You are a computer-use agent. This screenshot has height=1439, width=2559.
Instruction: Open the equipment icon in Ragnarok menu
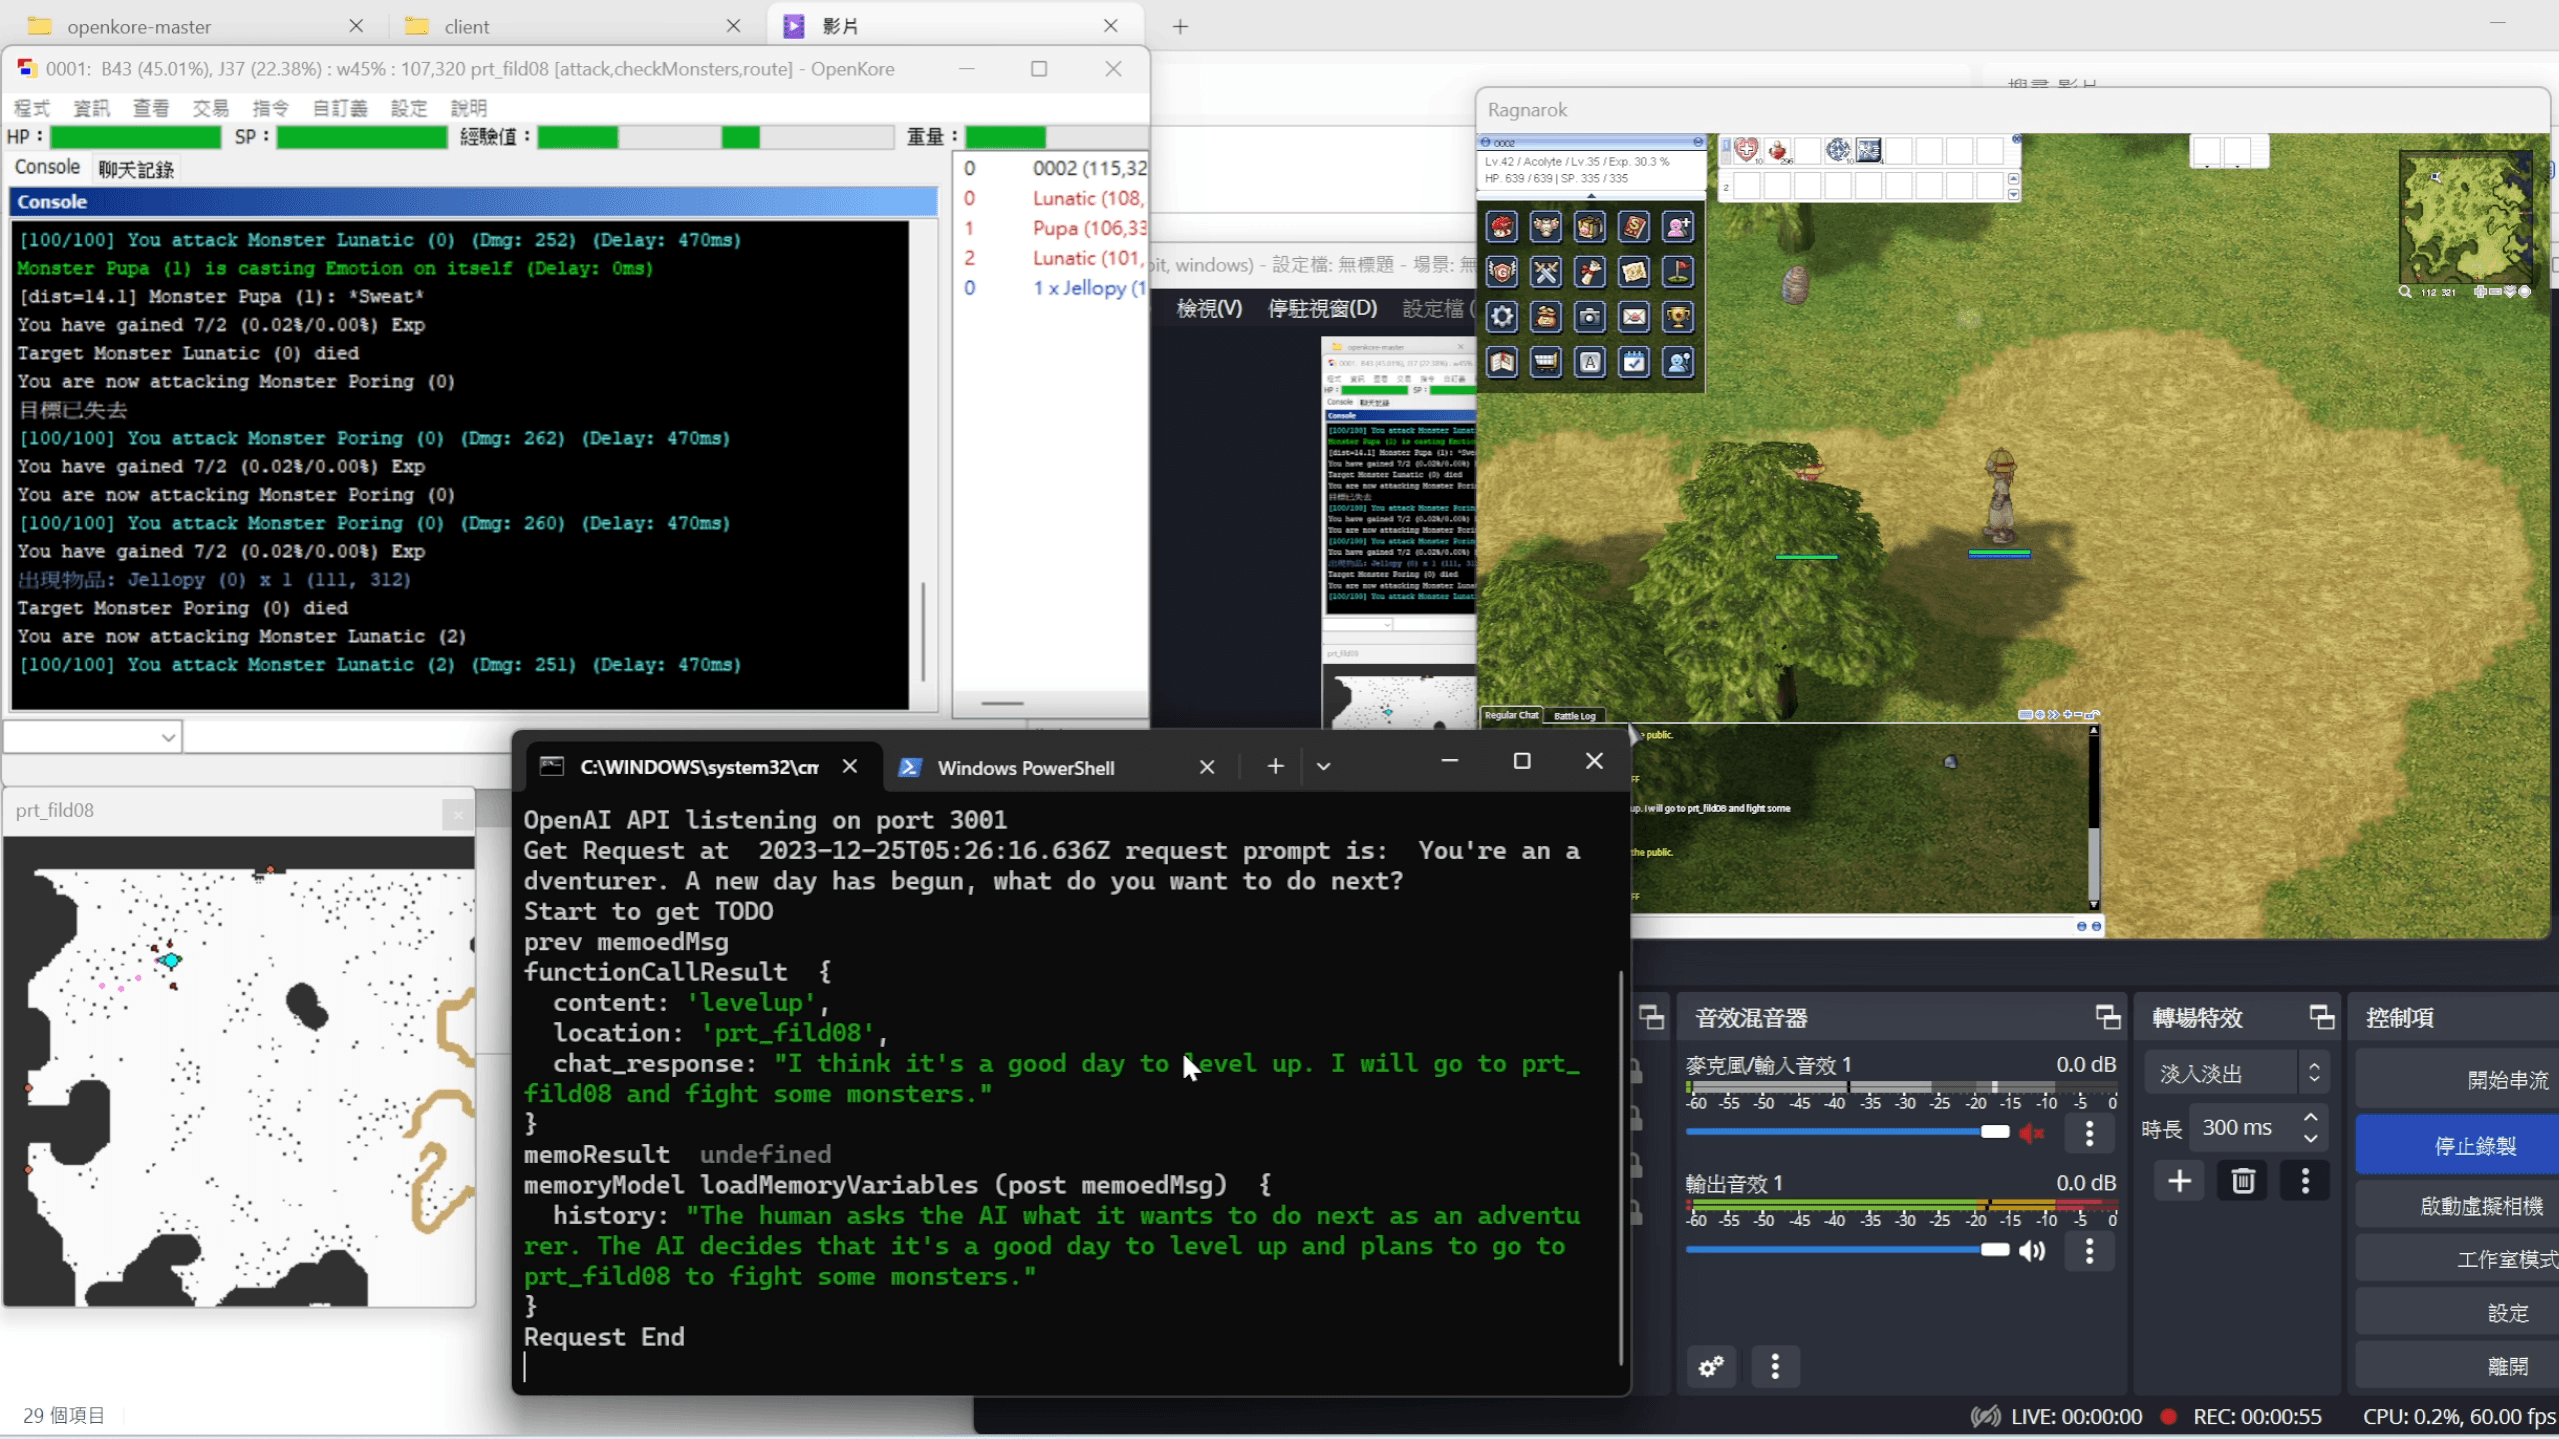(1546, 228)
